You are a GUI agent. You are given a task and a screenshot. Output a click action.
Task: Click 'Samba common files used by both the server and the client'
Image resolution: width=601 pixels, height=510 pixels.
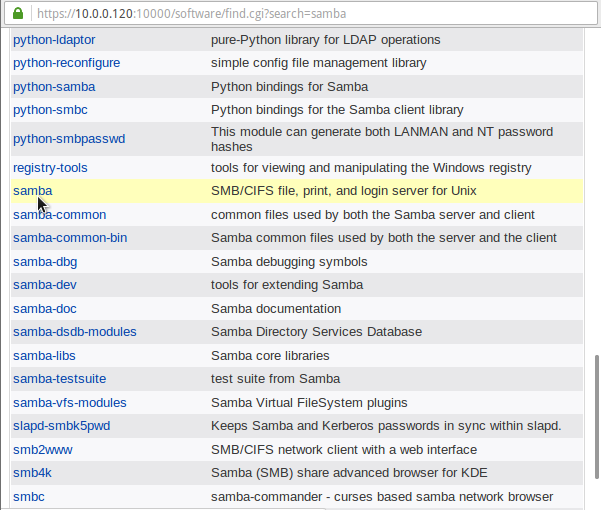[x=384, y=238]
